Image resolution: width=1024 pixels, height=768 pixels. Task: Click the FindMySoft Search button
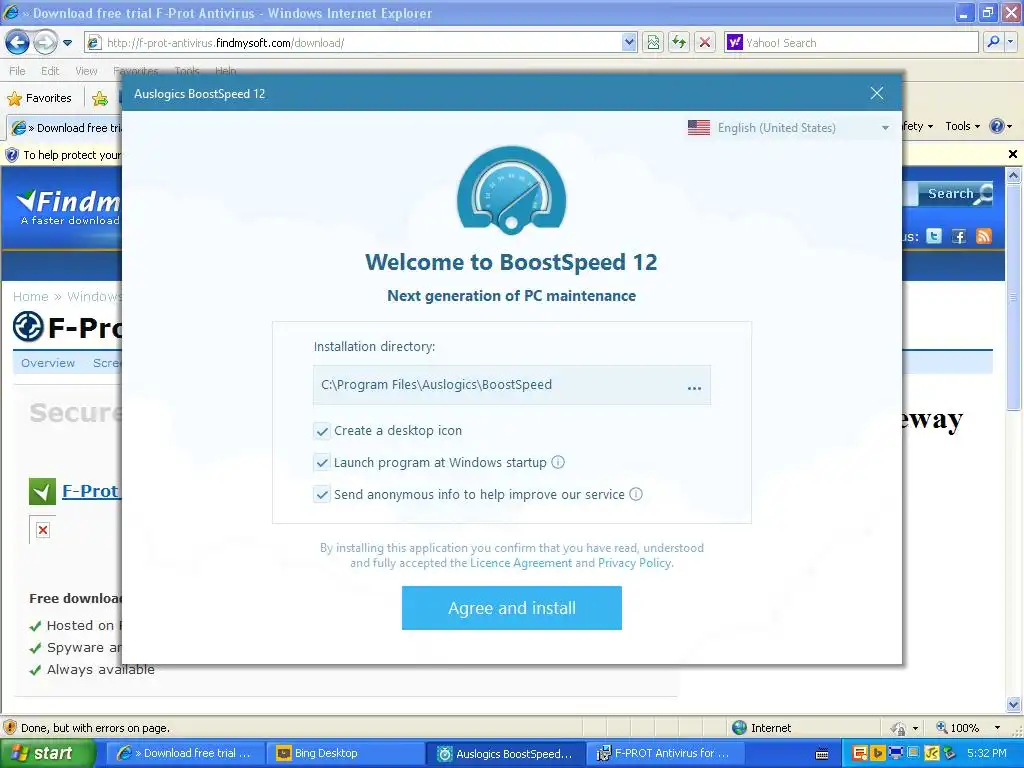[955, 194]
